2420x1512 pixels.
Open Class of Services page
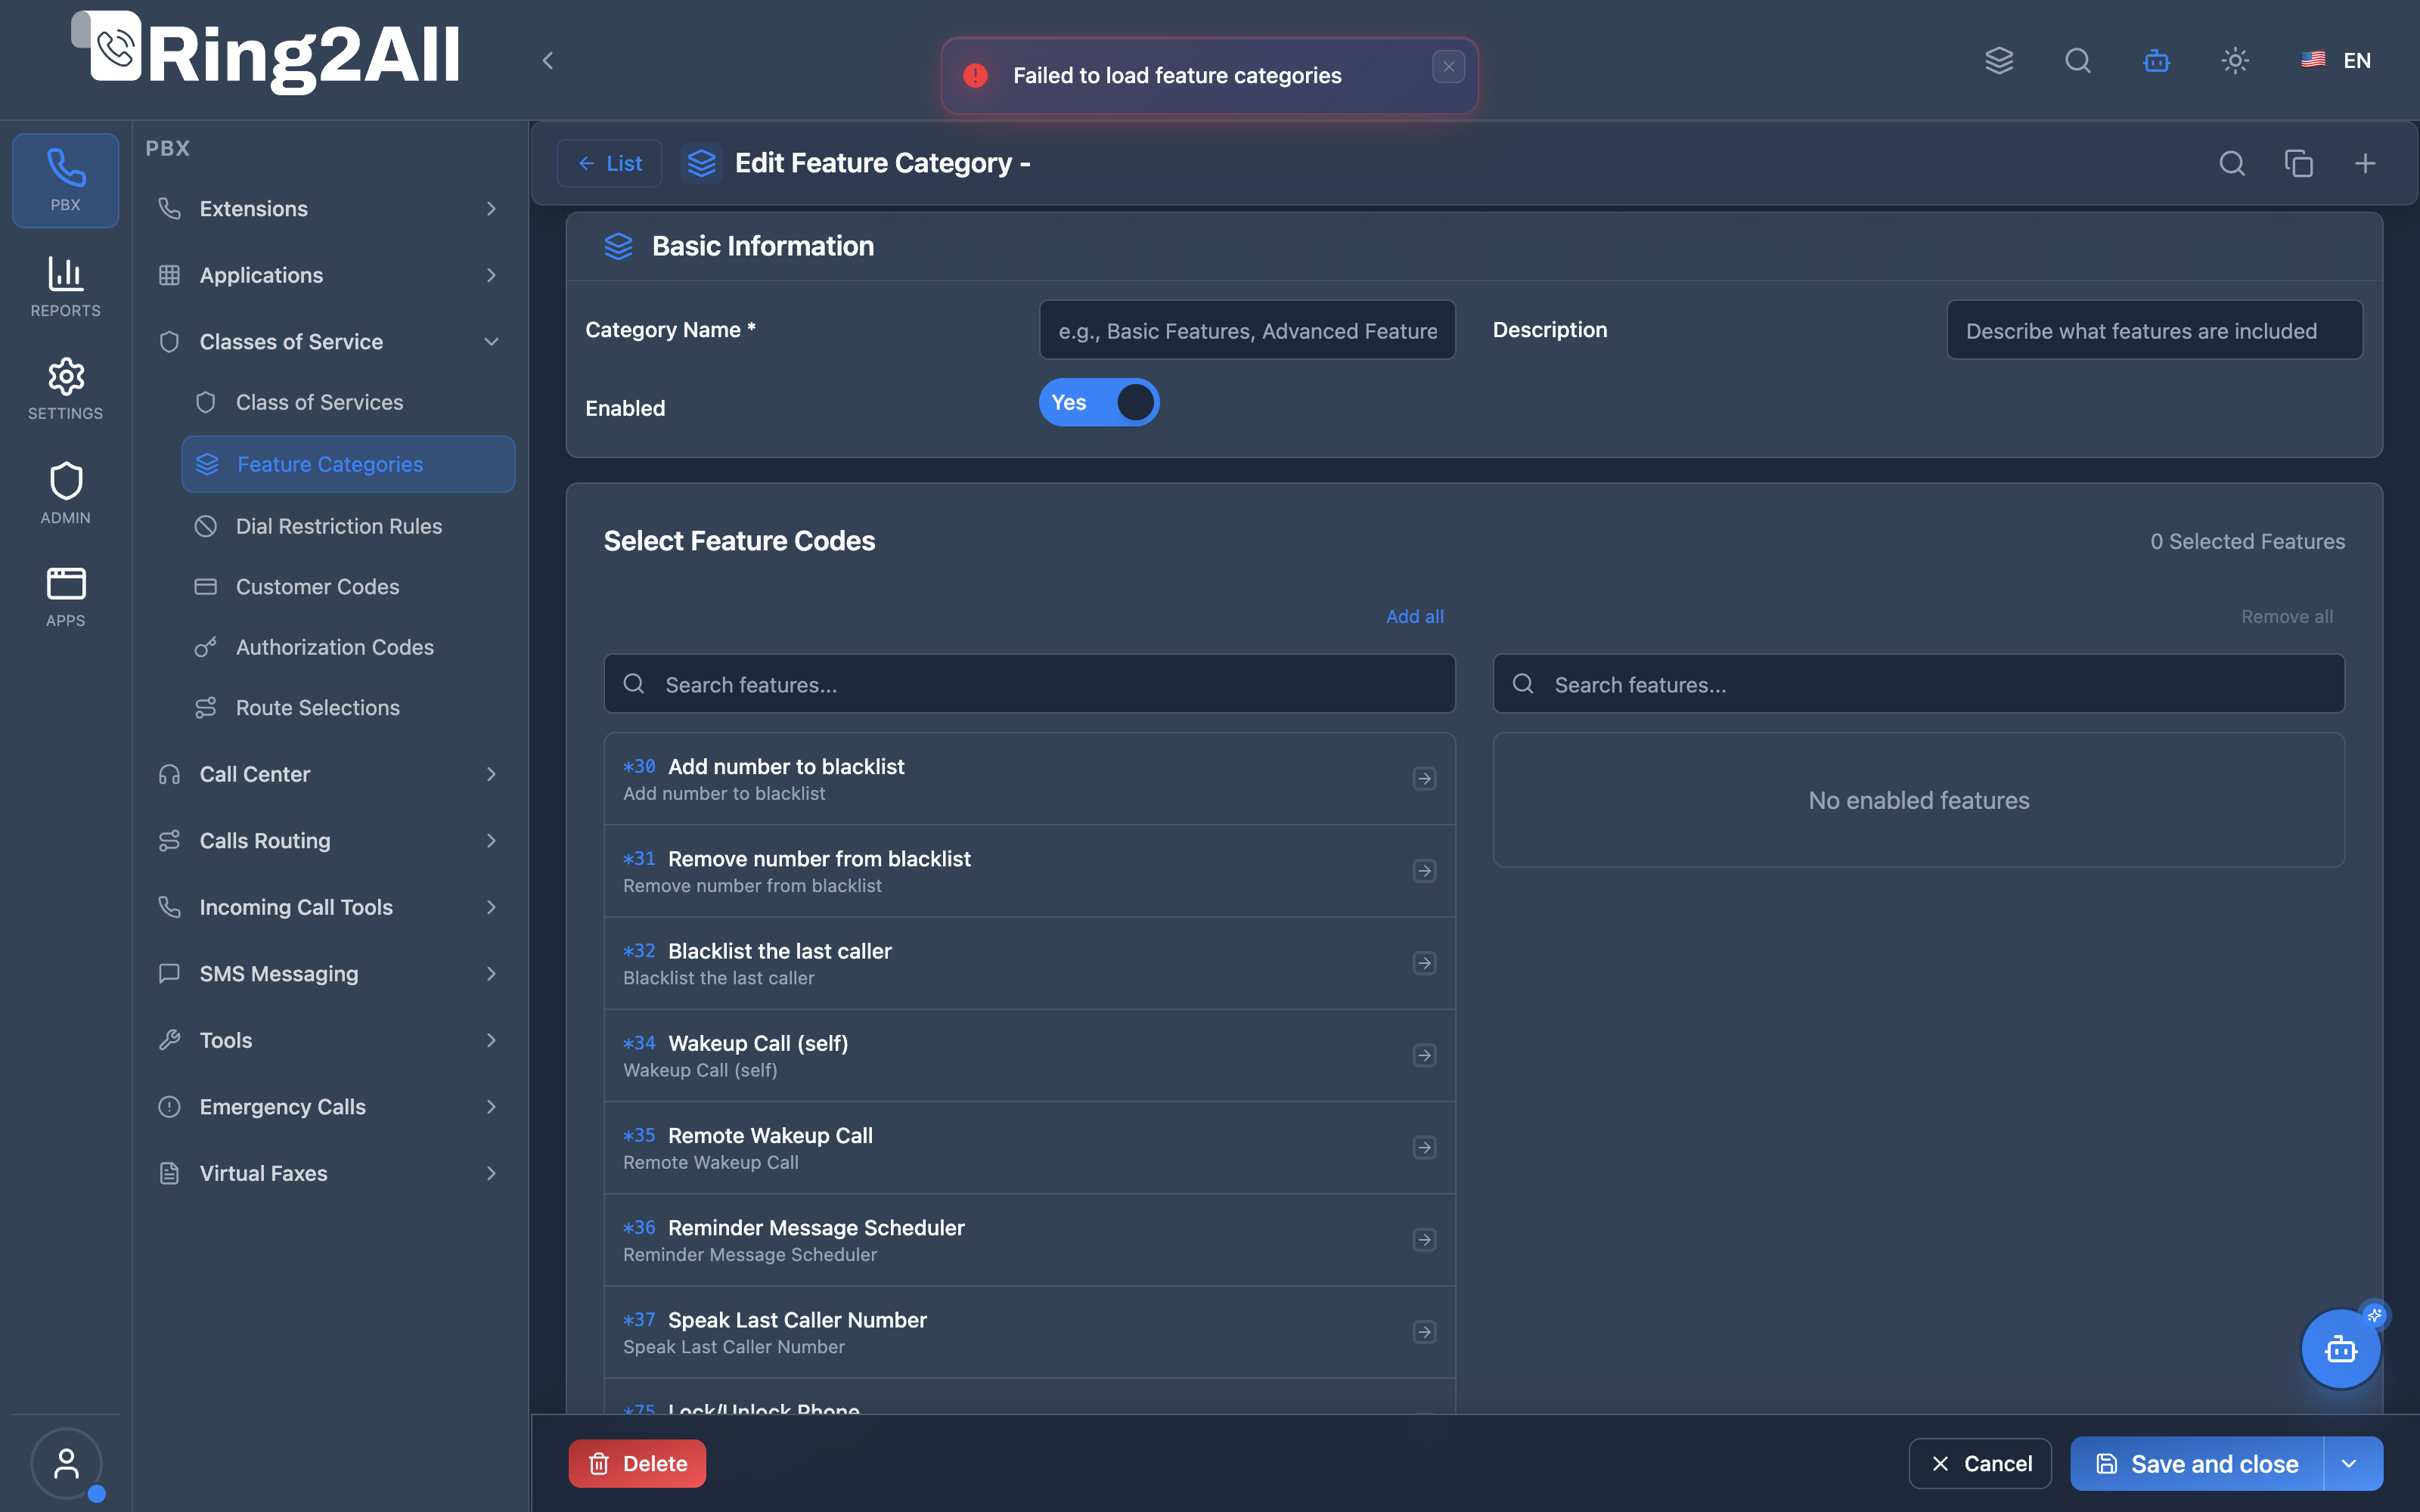(x=348, y=402)
